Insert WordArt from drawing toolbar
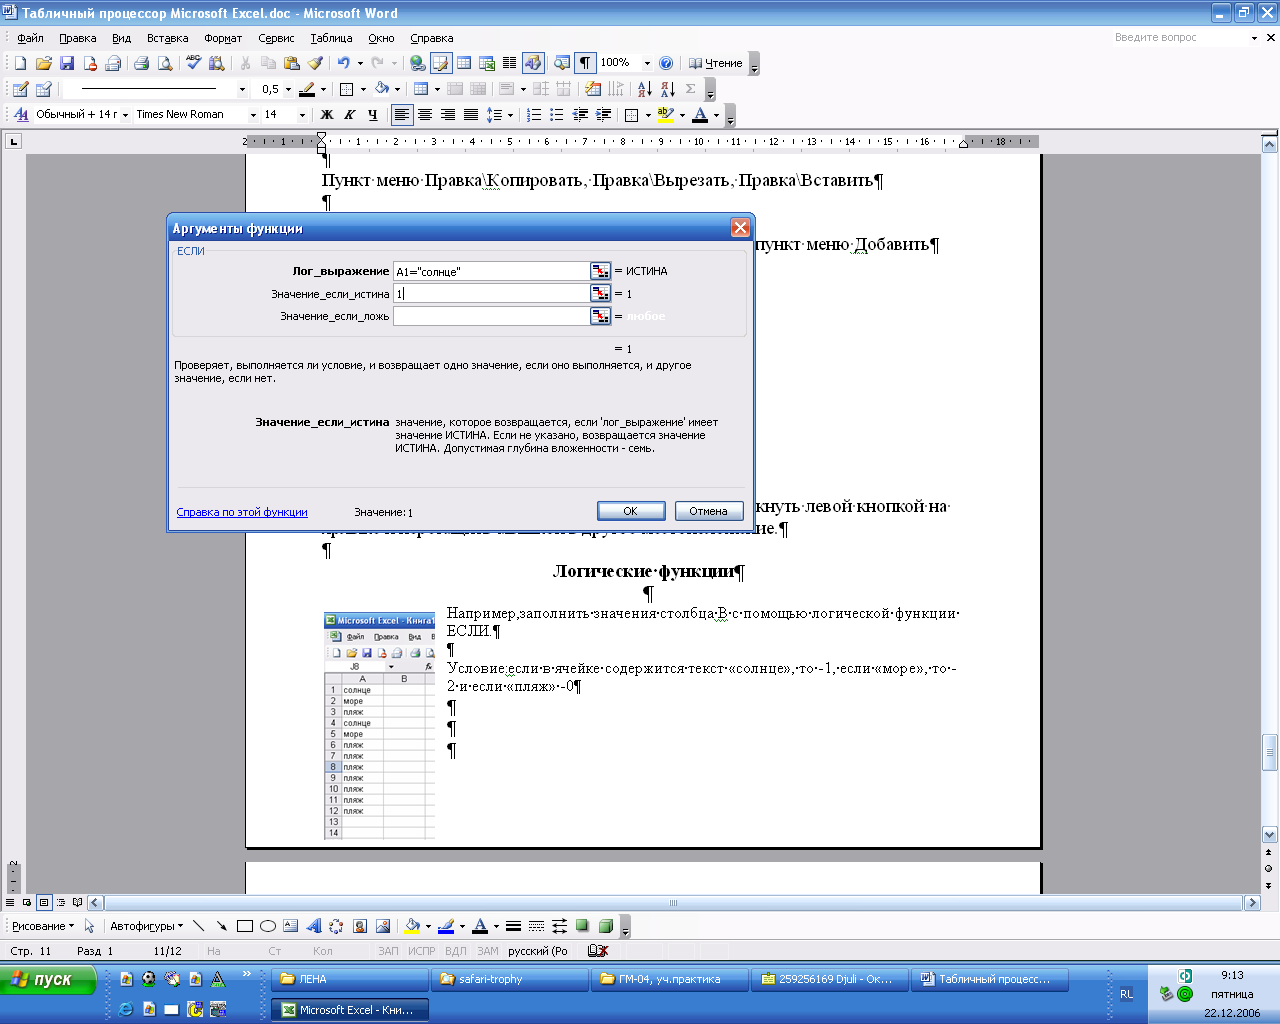Image resolution: width=1280 pixels, height=1024 pixels. coord(314,926)
